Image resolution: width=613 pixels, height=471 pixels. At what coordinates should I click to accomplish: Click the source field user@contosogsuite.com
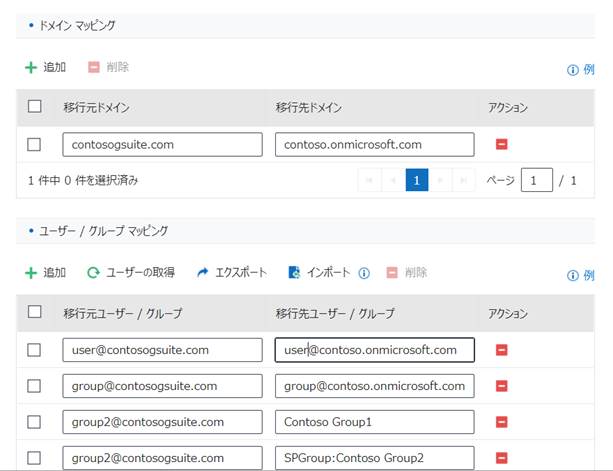coord(162,350)
